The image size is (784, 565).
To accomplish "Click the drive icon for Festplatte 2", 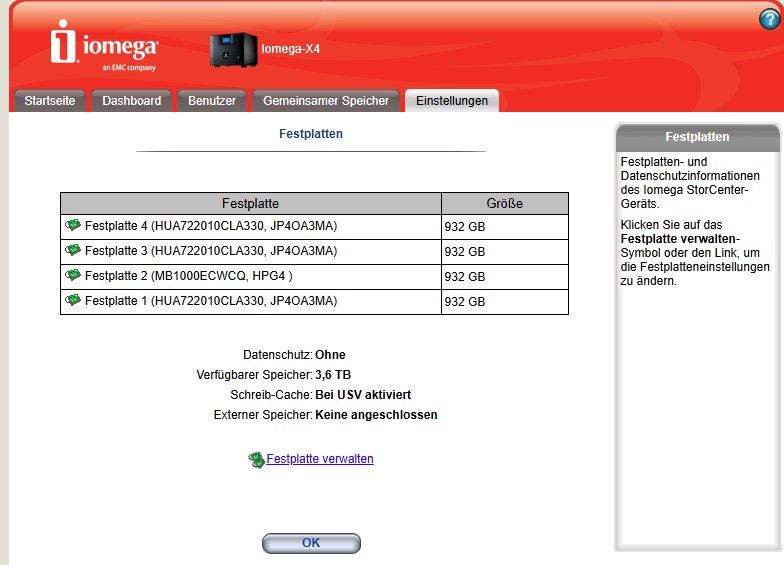I will 73,275.
